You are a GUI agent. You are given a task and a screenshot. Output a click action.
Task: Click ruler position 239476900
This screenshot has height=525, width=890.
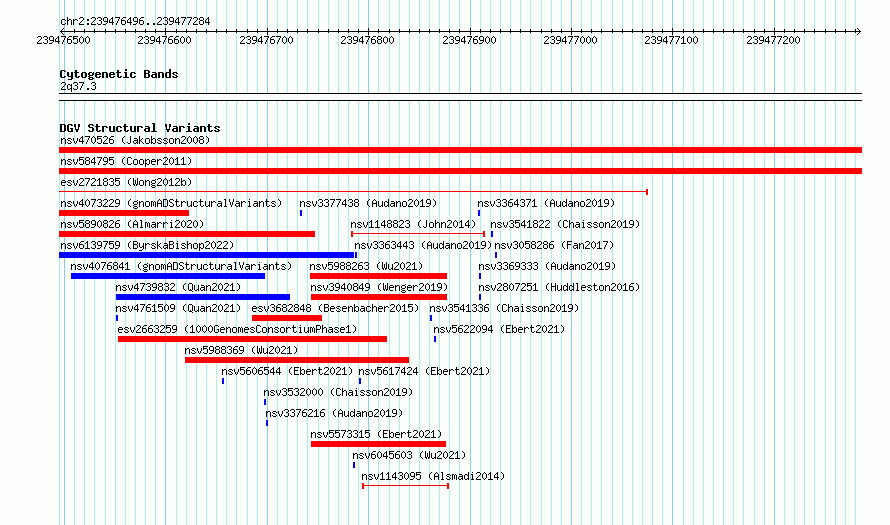pos(469,40)
